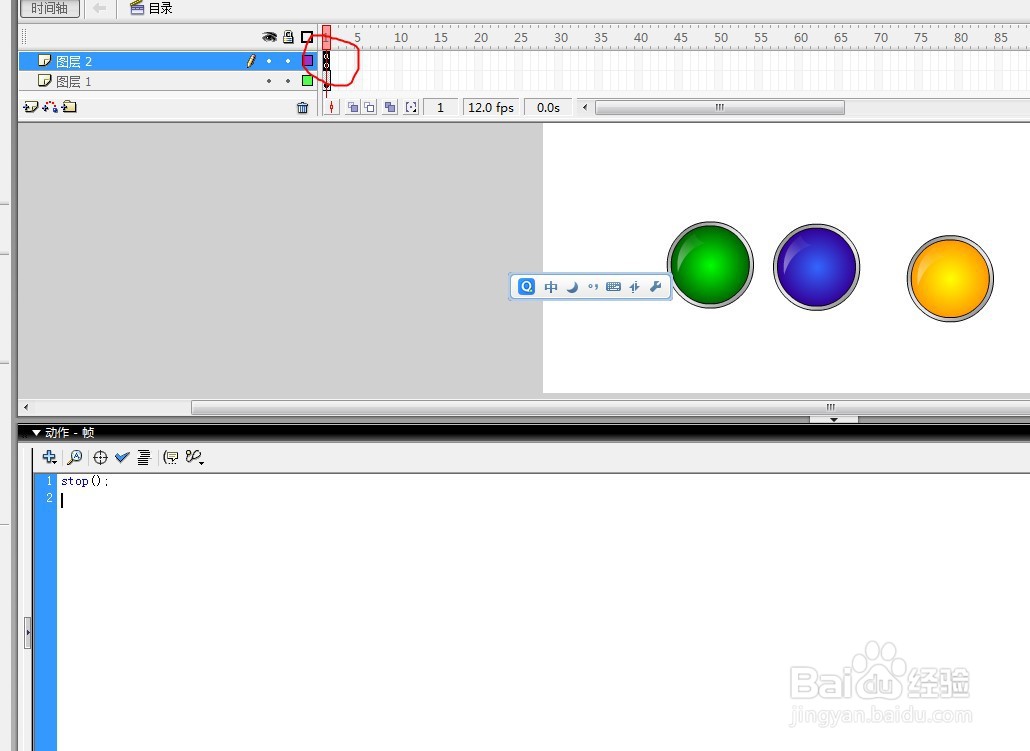Toggle show/hide all layers eye icon
This screenshot has width=1030, height=751.
pyautogui.click(x=269, y=37)
